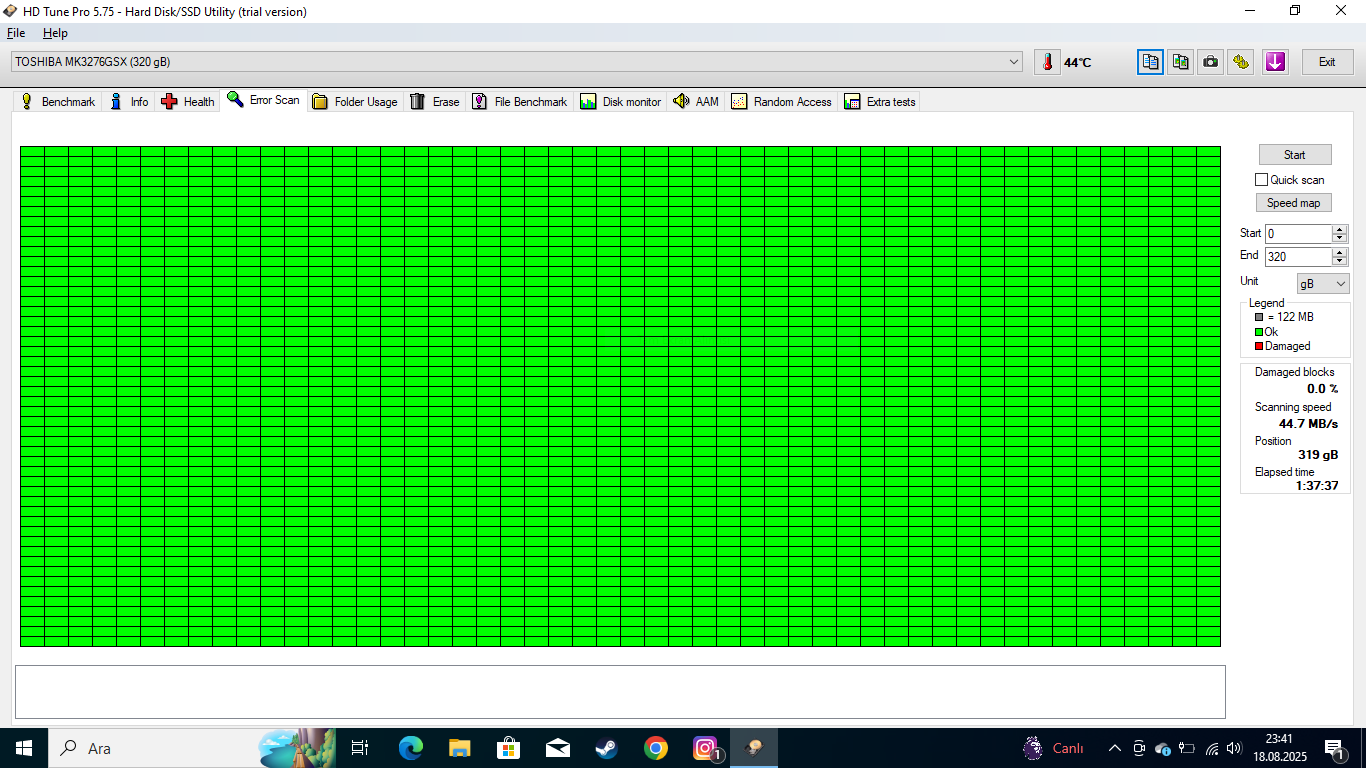Open the Random Access tab
The image size is (1366, 768).
[x=781, y=102]
